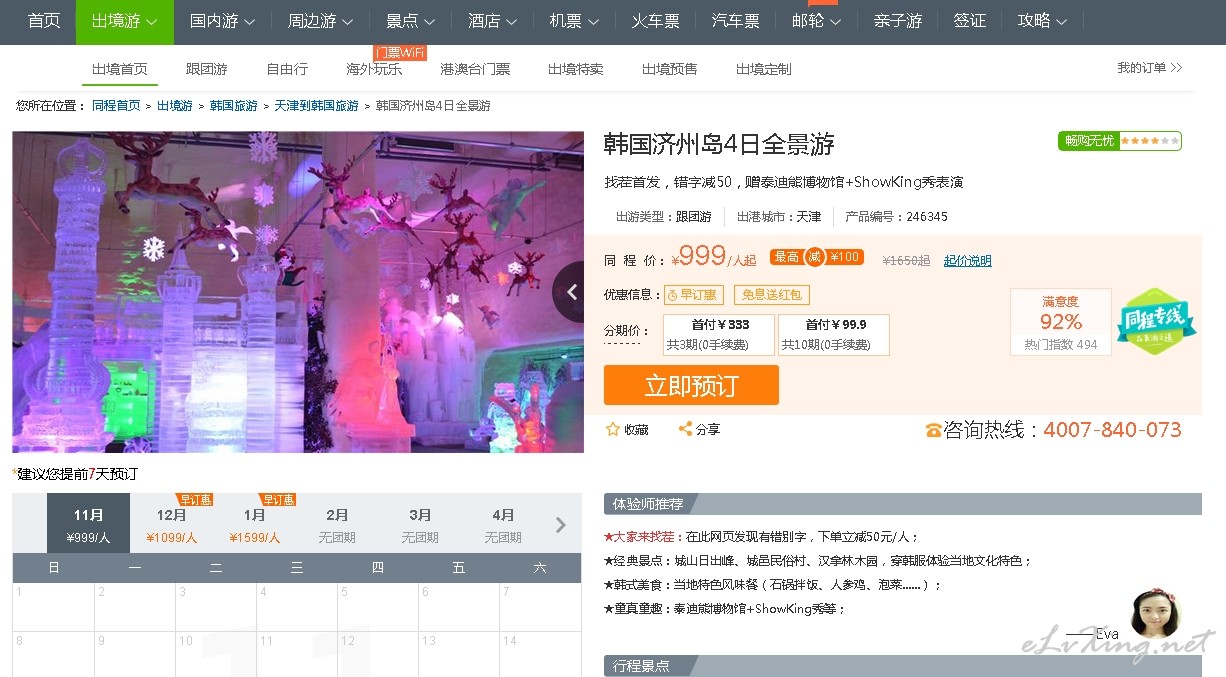This screenshot has width=1226, height=677.
Task: Click the 体验师推荐 section header
Action: tap(903, 504)
